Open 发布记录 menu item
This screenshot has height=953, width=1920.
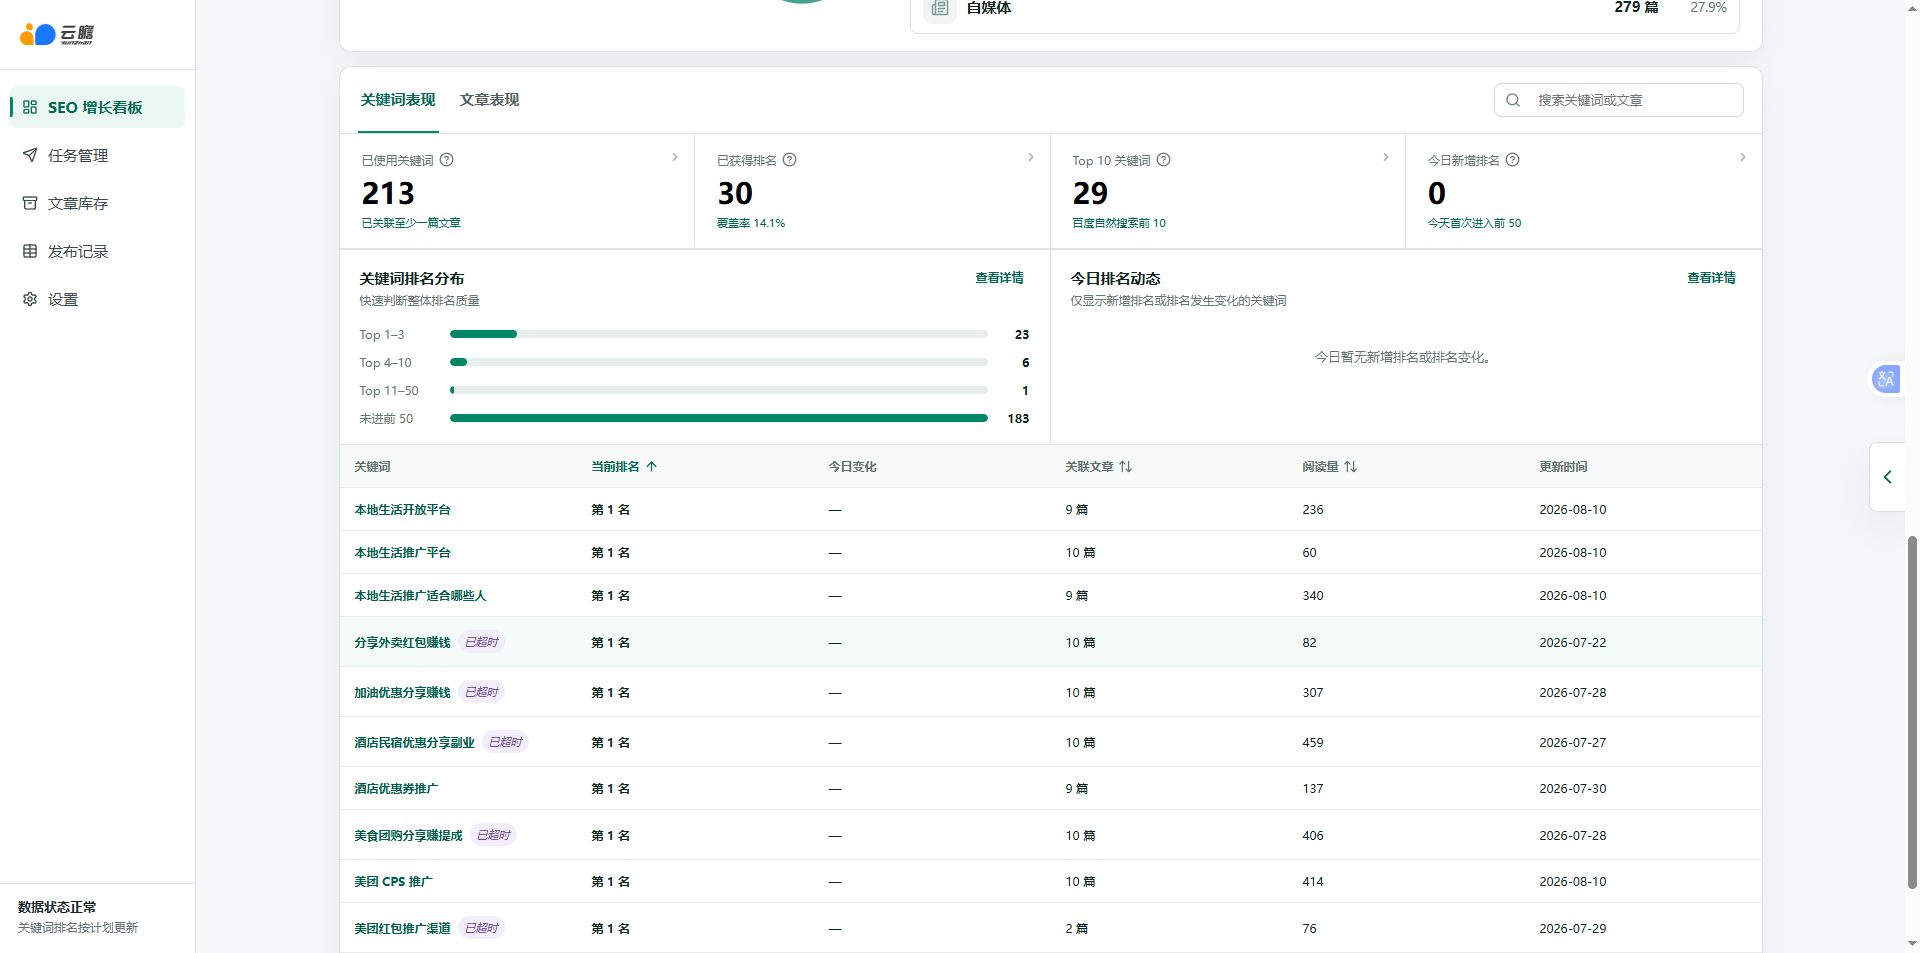click(98, 251)
